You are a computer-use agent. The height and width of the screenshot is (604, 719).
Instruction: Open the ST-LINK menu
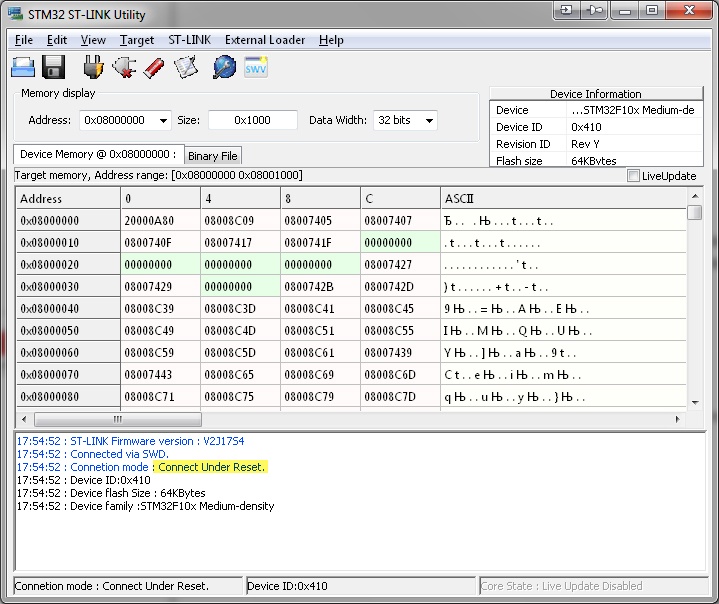point(189,40)
